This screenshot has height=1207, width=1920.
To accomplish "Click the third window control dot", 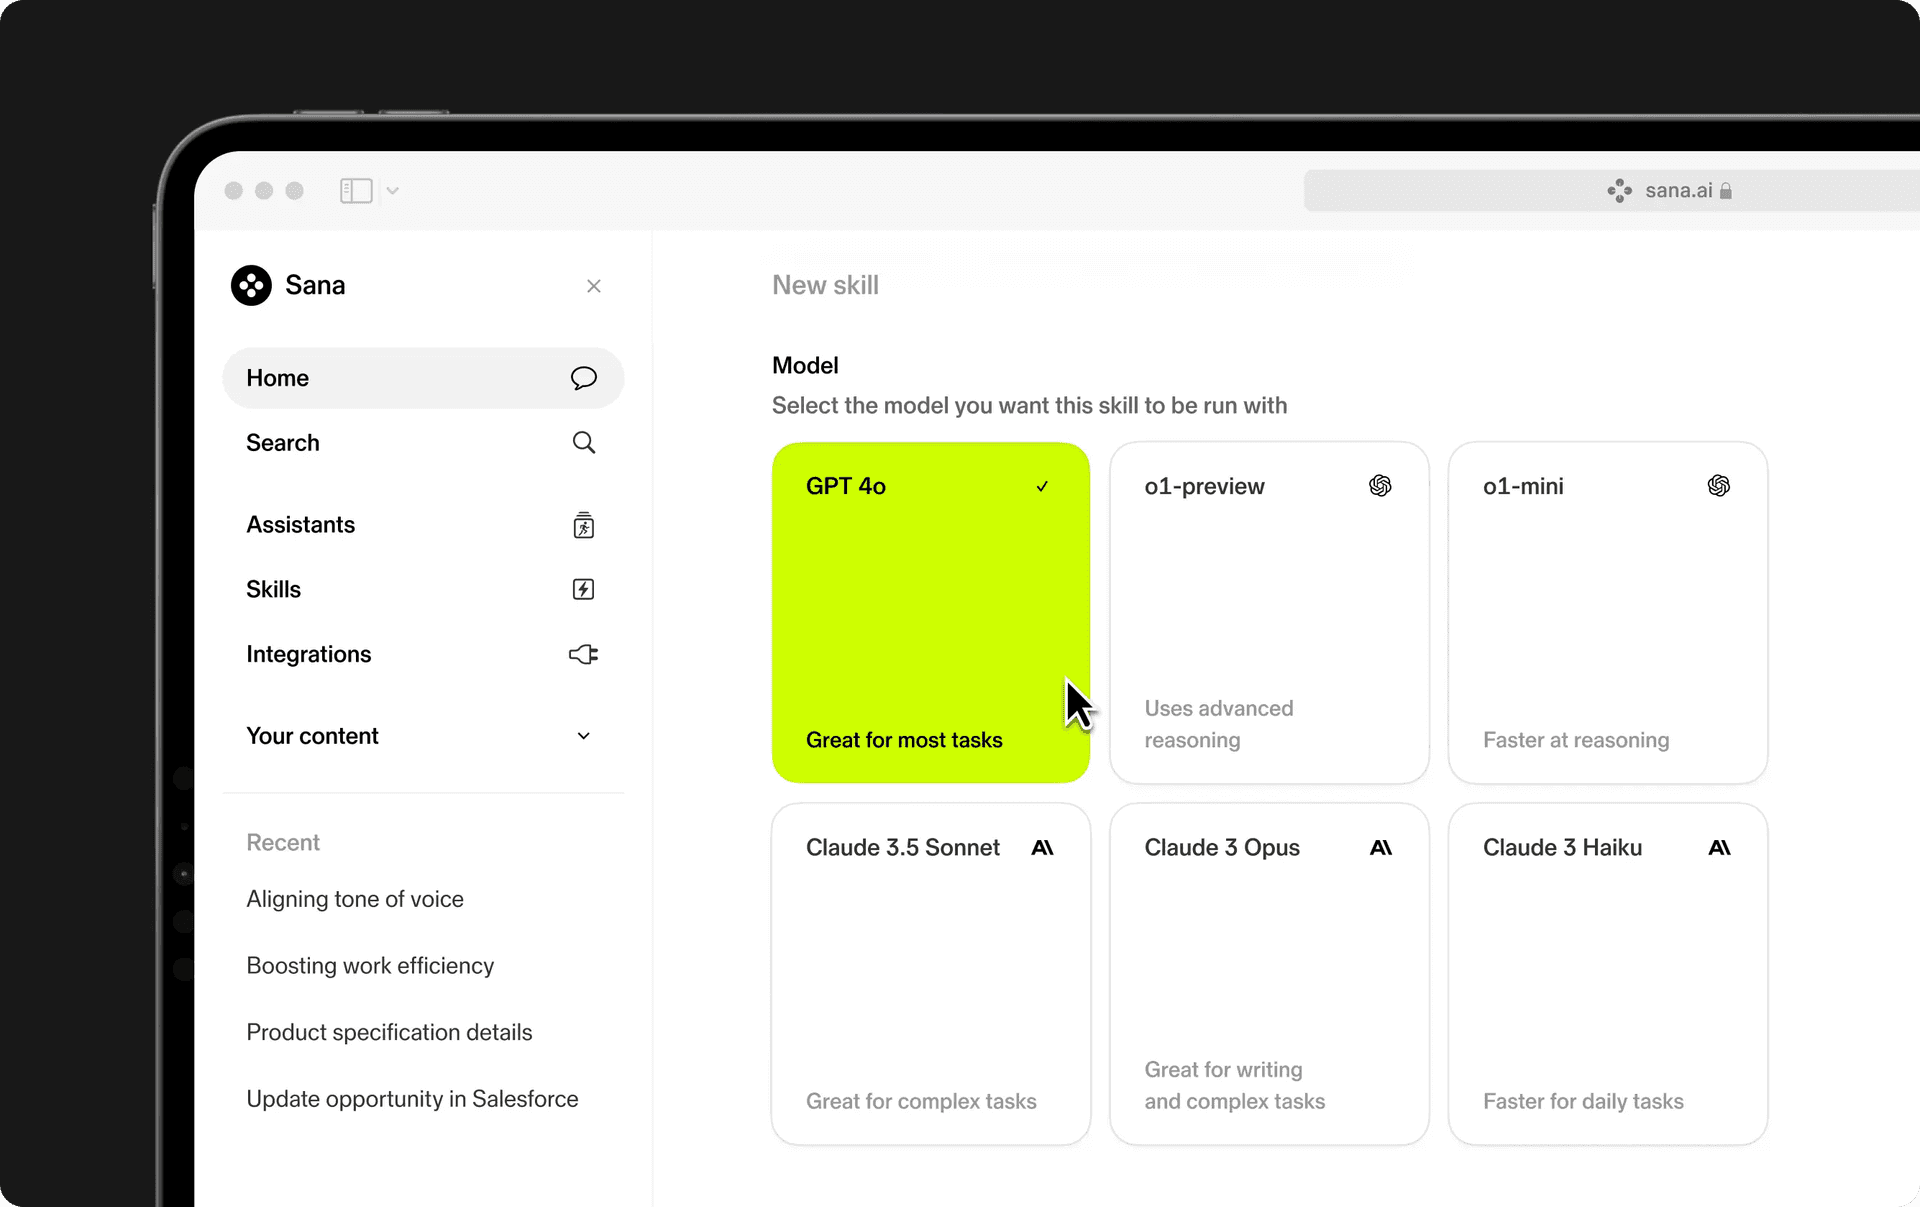I will click(294, 190).
